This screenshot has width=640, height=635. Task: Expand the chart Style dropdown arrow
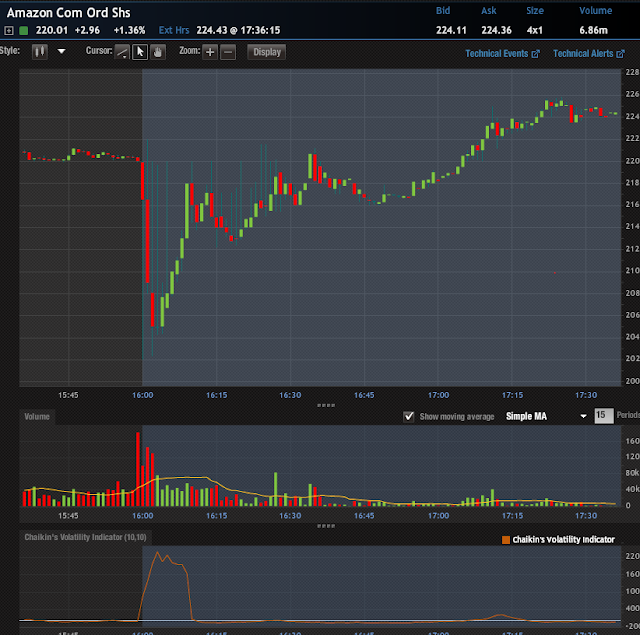tap(61, 51)
